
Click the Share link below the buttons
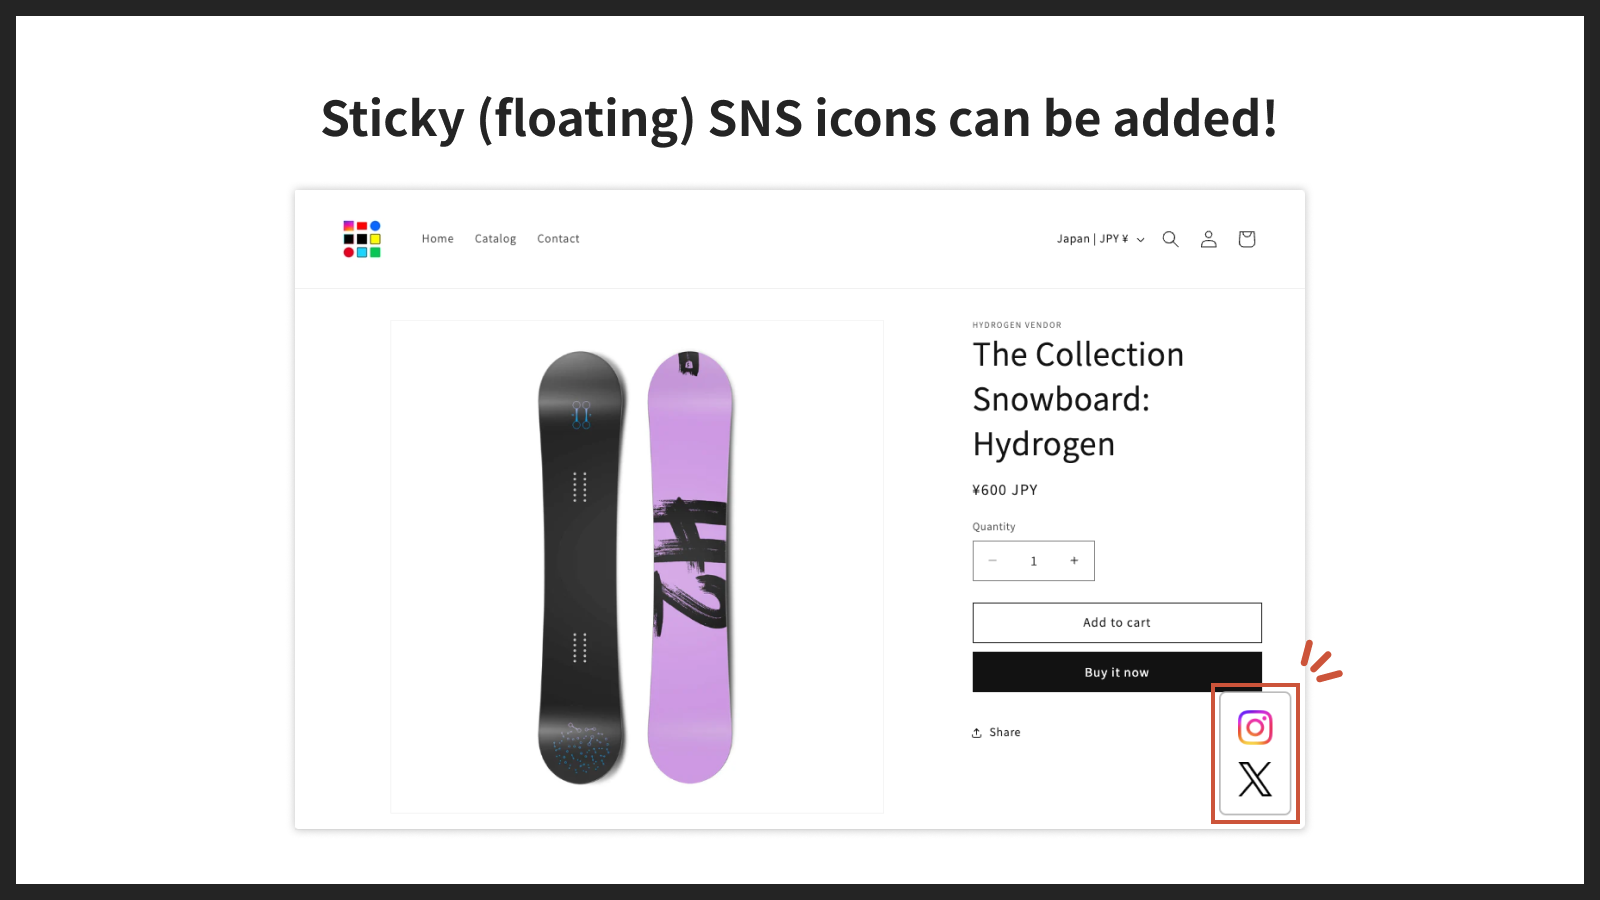tap(996, 732)
